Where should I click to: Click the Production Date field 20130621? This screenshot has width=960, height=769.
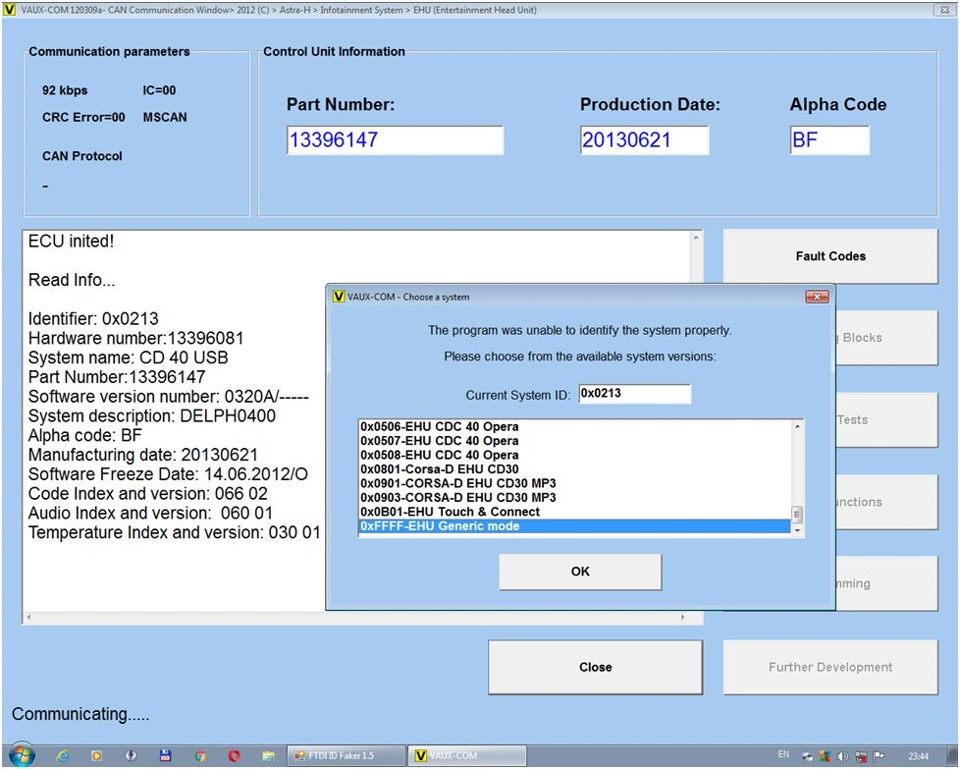click(645, 140)
